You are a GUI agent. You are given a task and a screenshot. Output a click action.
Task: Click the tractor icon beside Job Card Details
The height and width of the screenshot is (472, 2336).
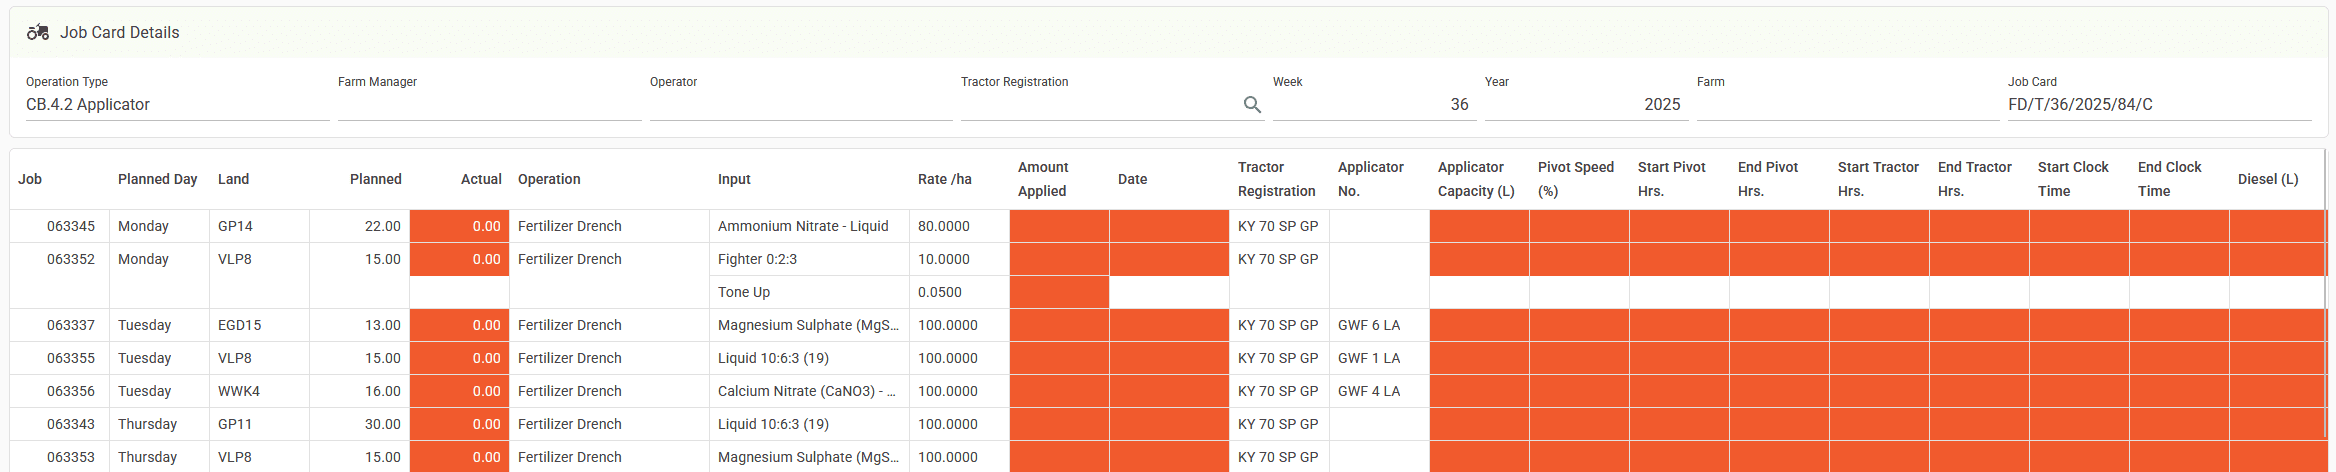pyautogui.click(x=38, y=32)
